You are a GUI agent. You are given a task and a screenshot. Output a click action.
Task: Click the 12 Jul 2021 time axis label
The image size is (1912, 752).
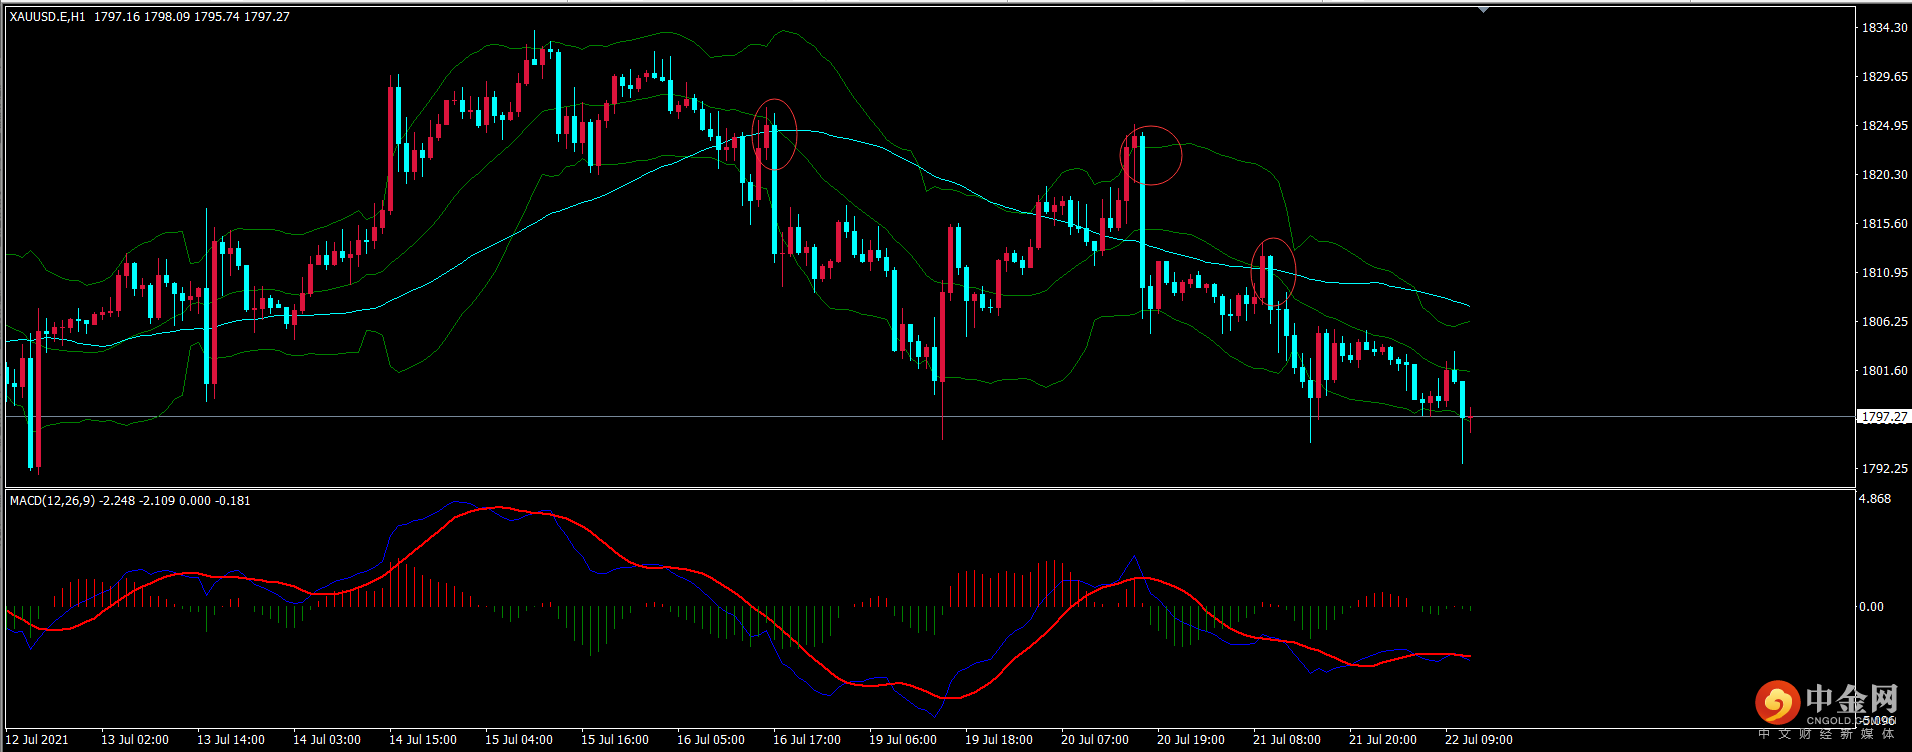coord(38,740)
